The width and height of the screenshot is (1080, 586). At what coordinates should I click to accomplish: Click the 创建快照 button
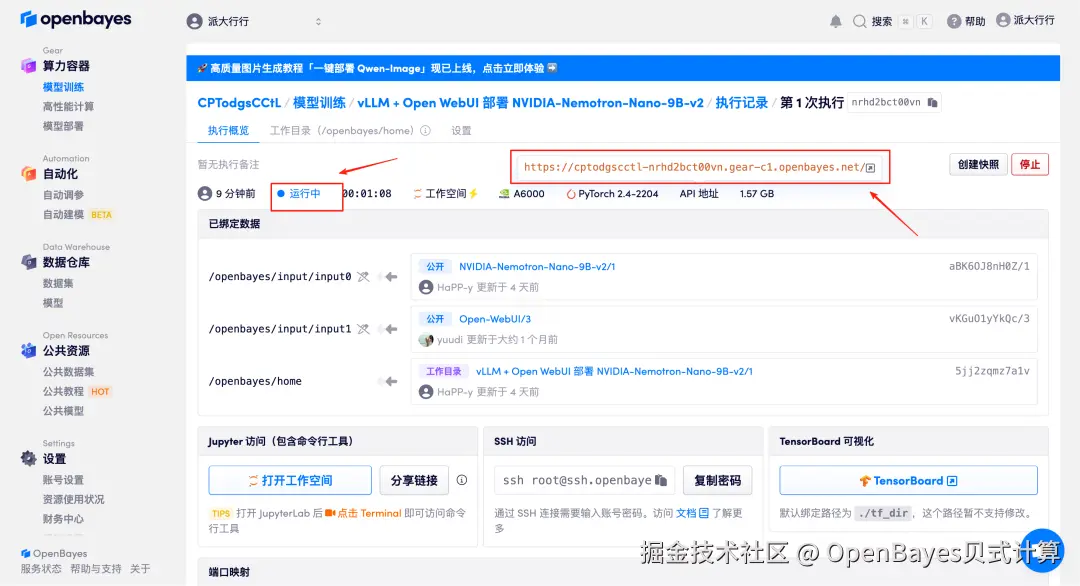click(978, 165)
